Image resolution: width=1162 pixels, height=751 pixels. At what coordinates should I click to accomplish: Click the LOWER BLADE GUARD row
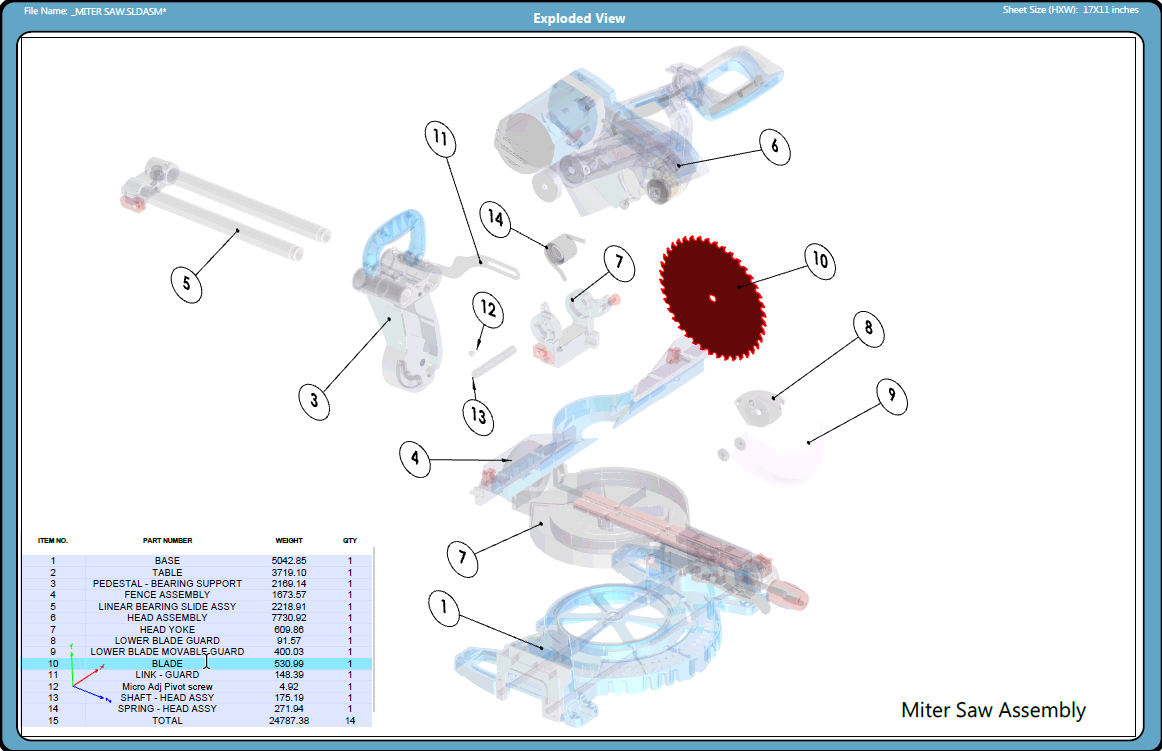pyautogui.click(x=197, y=641)
